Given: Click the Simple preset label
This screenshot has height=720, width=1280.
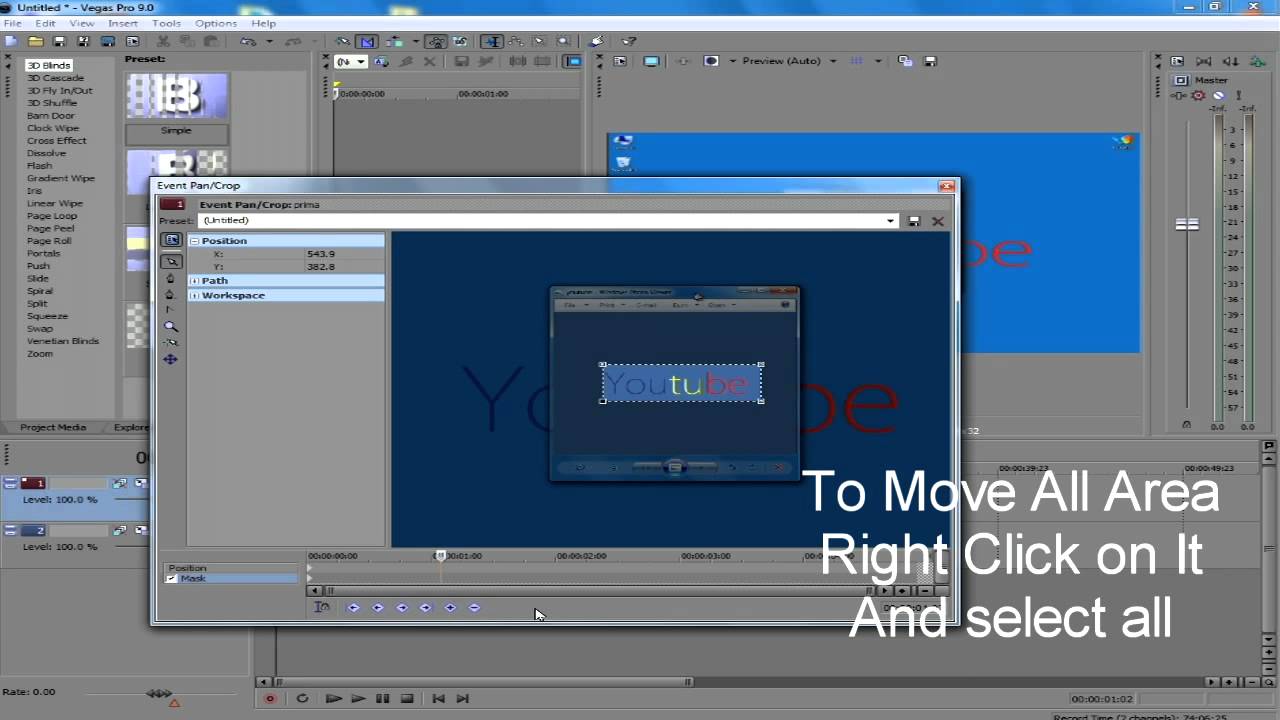Looking at the screenshot, I should coord(176,131).
